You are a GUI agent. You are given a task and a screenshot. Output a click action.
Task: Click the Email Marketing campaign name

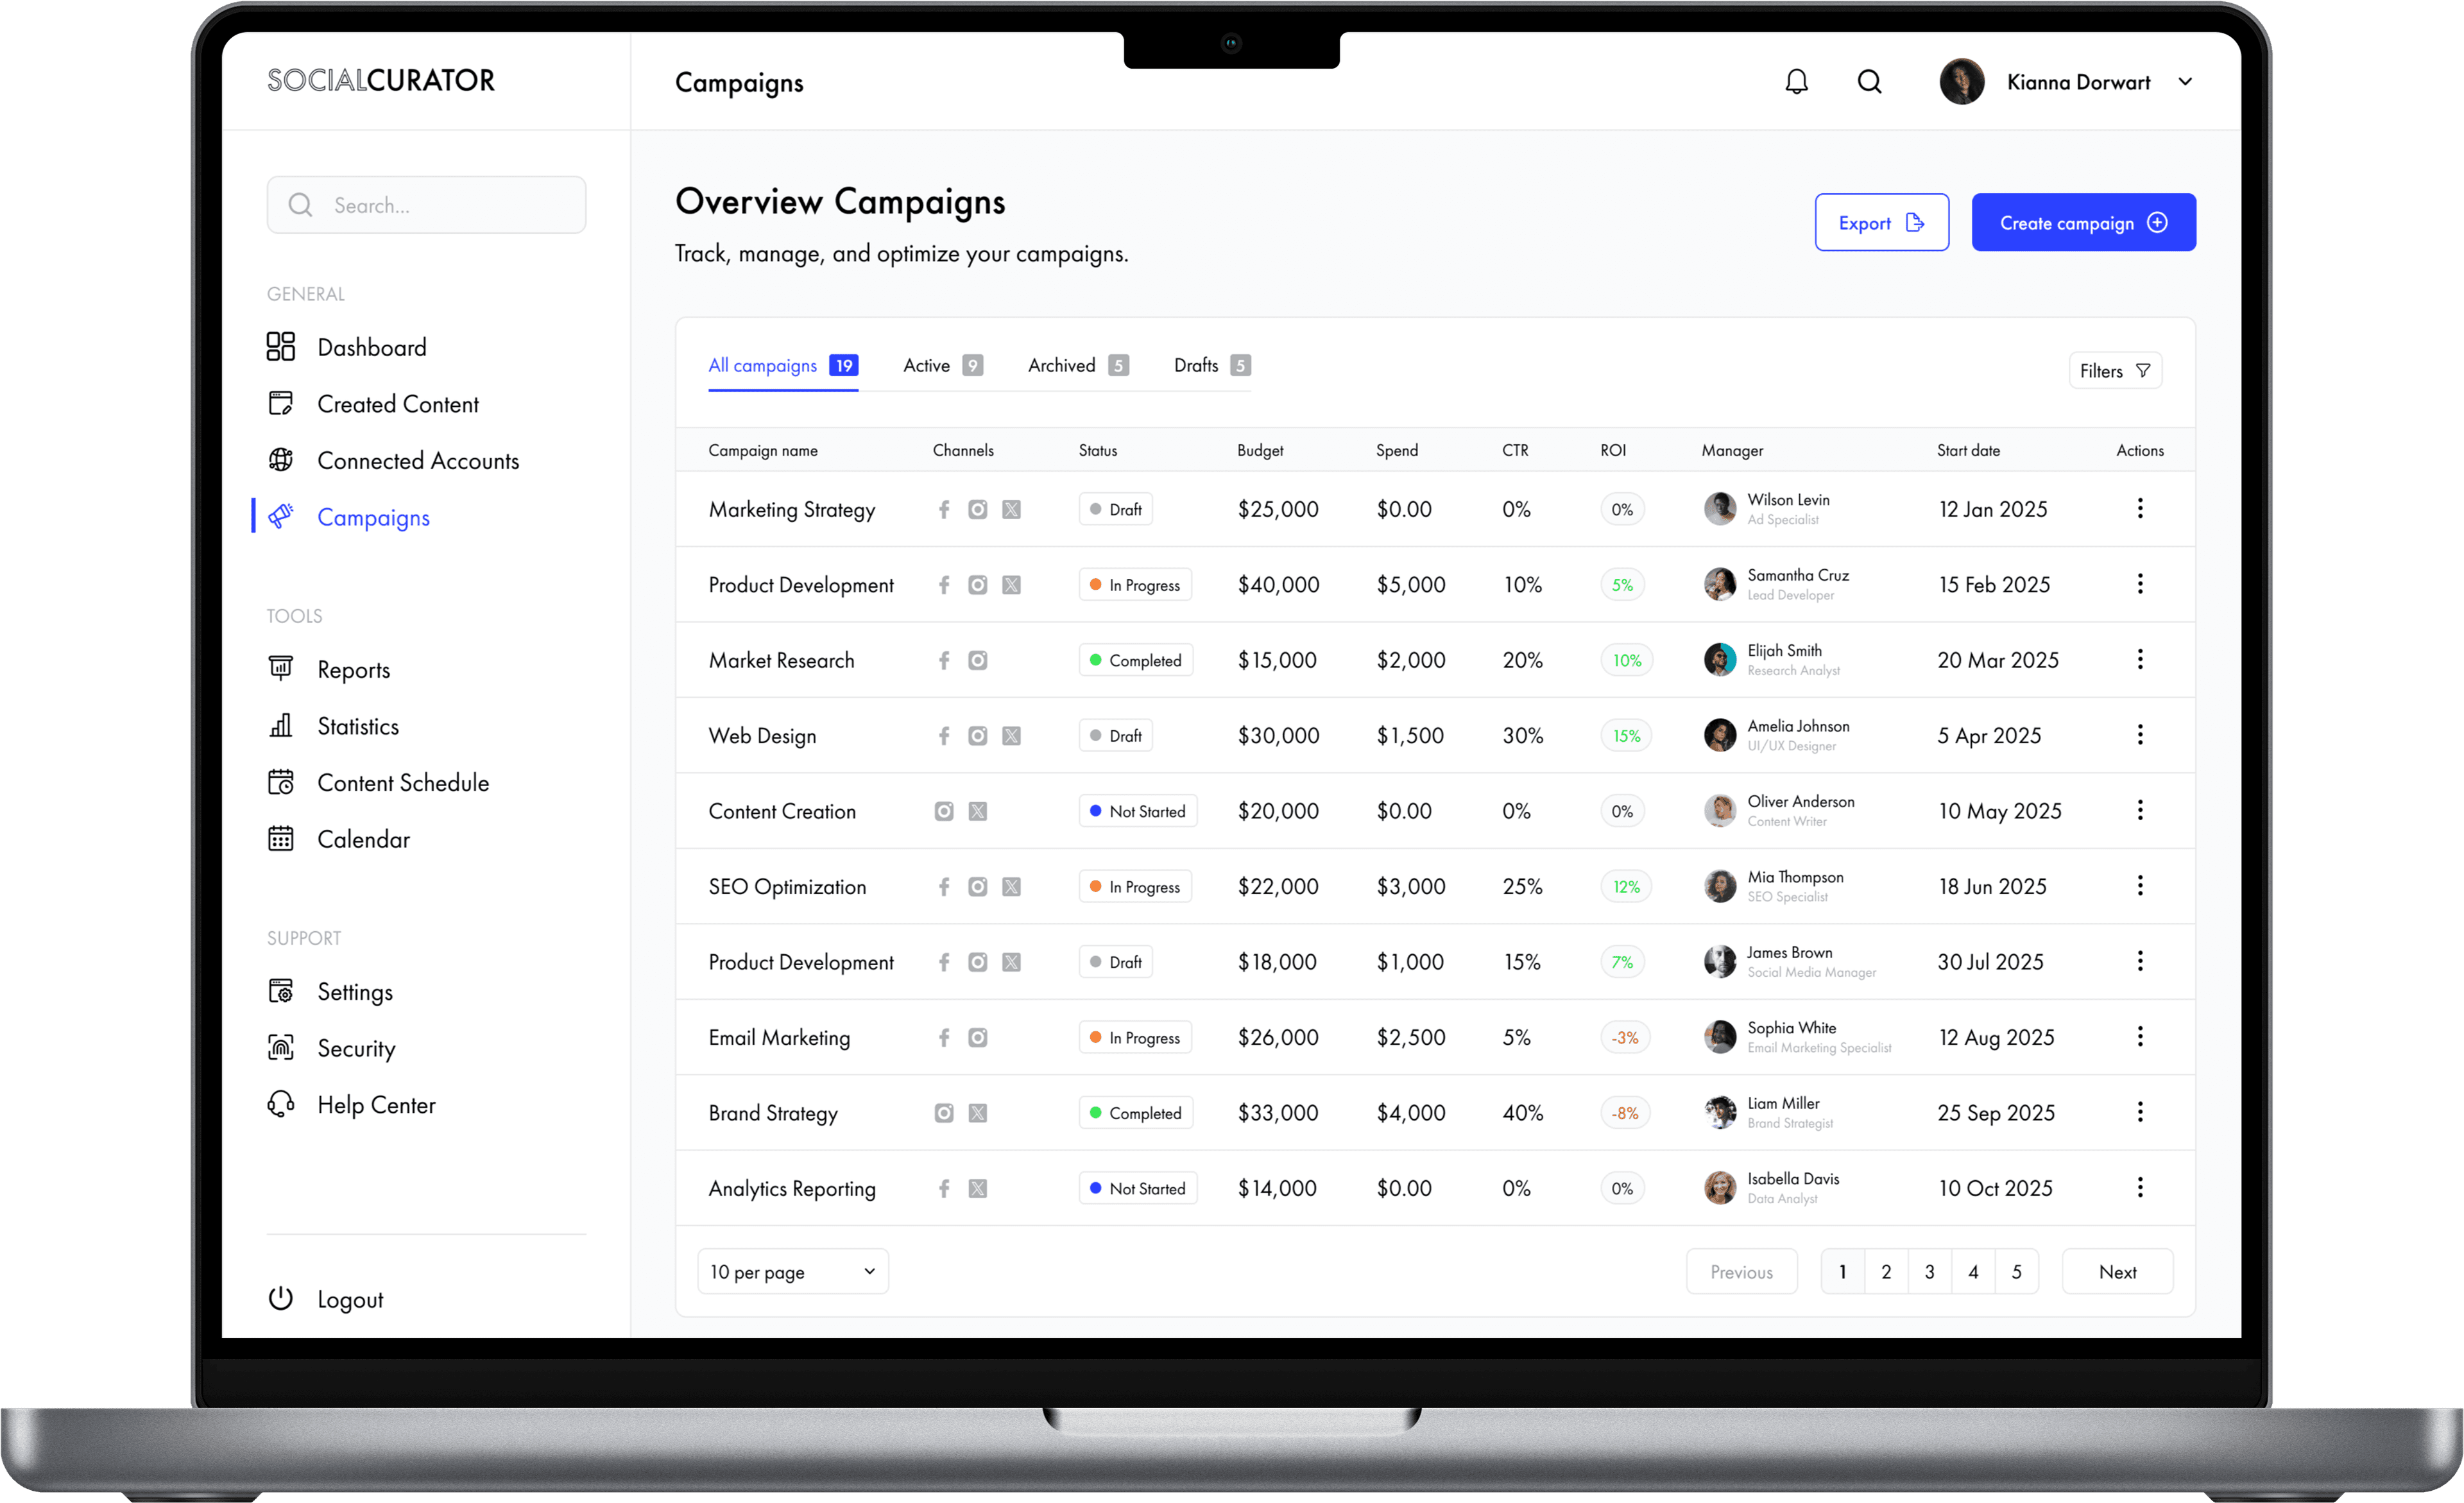[779, 1038]
